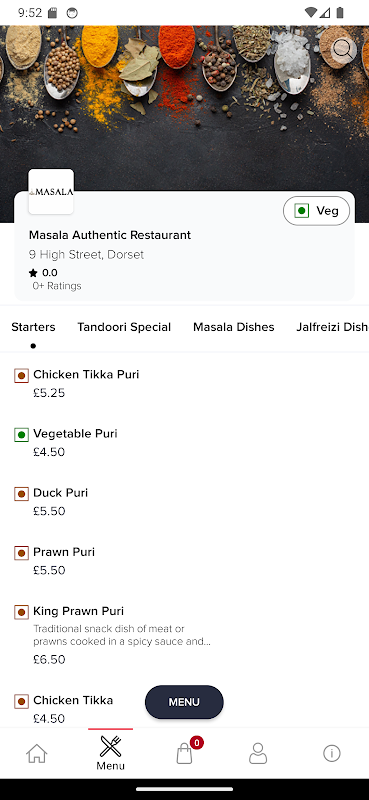Tap the rating star icon

coord(33,273)
